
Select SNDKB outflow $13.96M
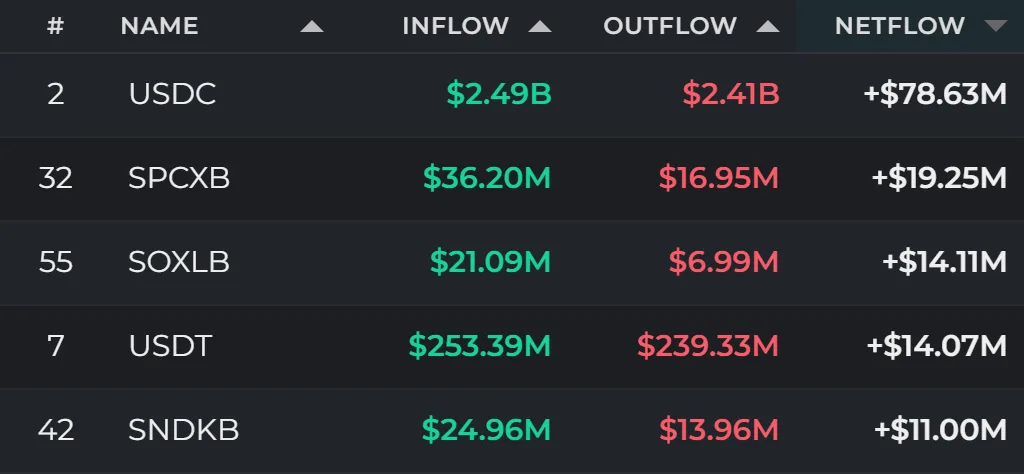click(x=719, y=430)
